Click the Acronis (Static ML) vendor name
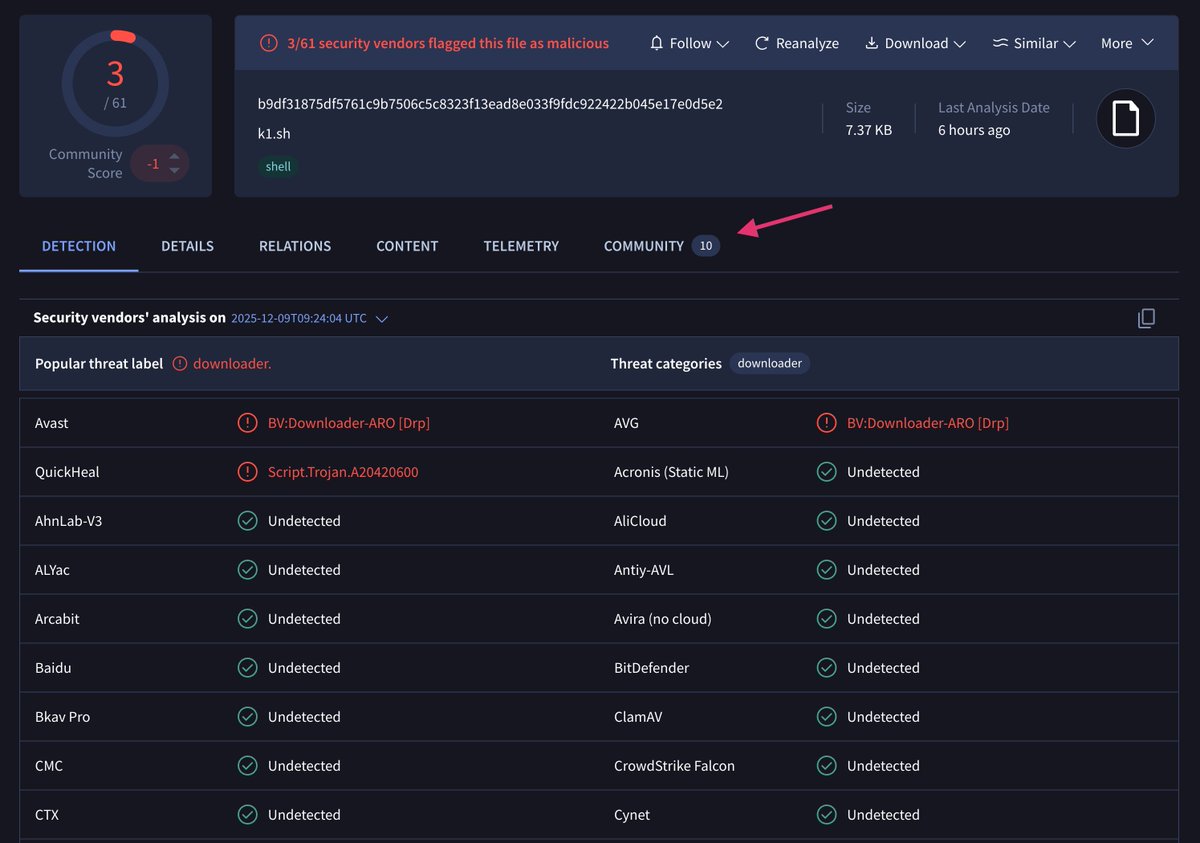Screen dimensions: 1200x843 point(671,472)
